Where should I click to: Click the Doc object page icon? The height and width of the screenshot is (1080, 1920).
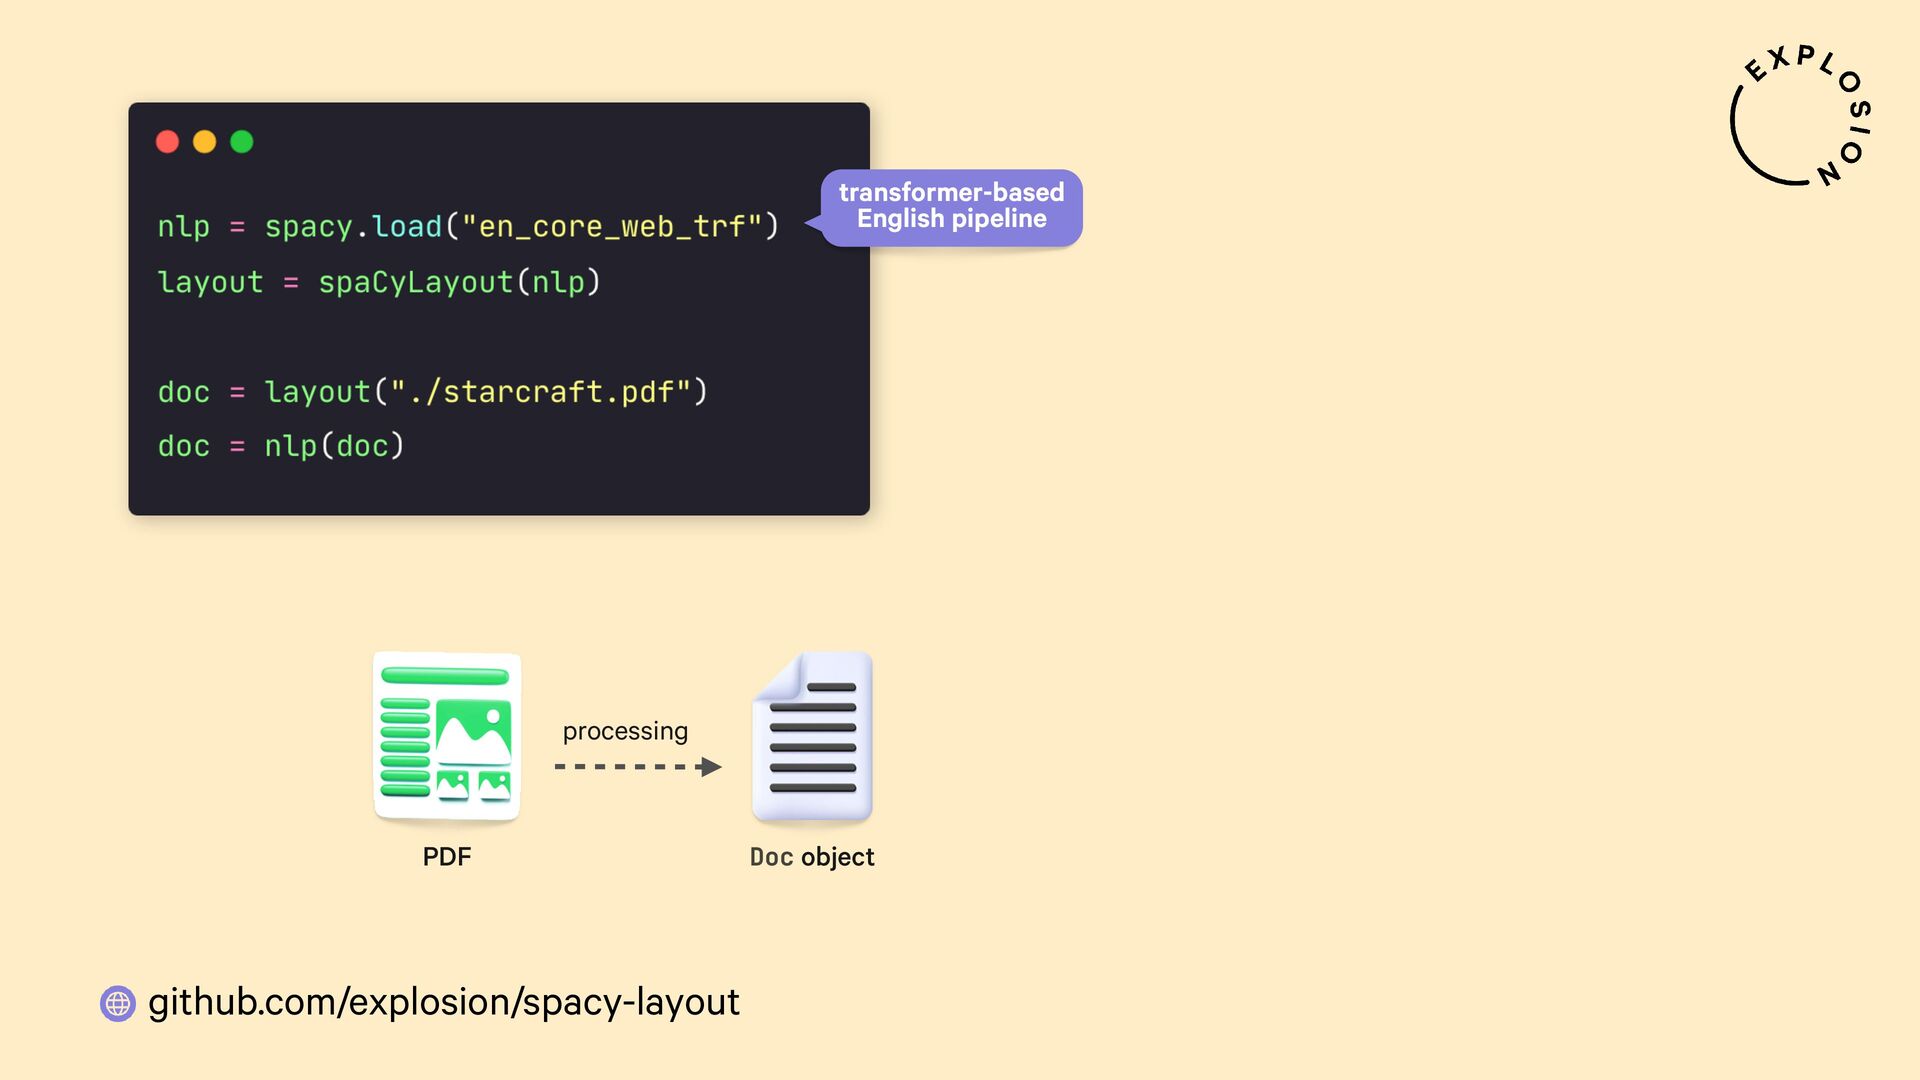tap(812, 737)
